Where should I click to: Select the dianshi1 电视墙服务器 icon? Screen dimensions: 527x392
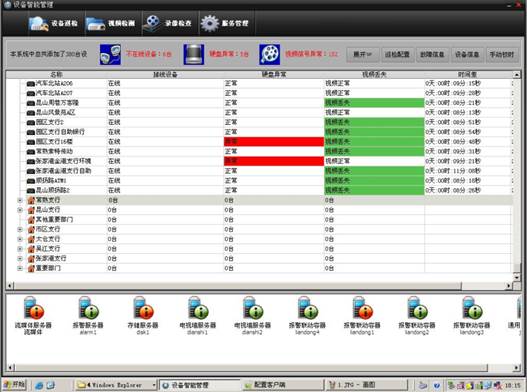point(198,308)
